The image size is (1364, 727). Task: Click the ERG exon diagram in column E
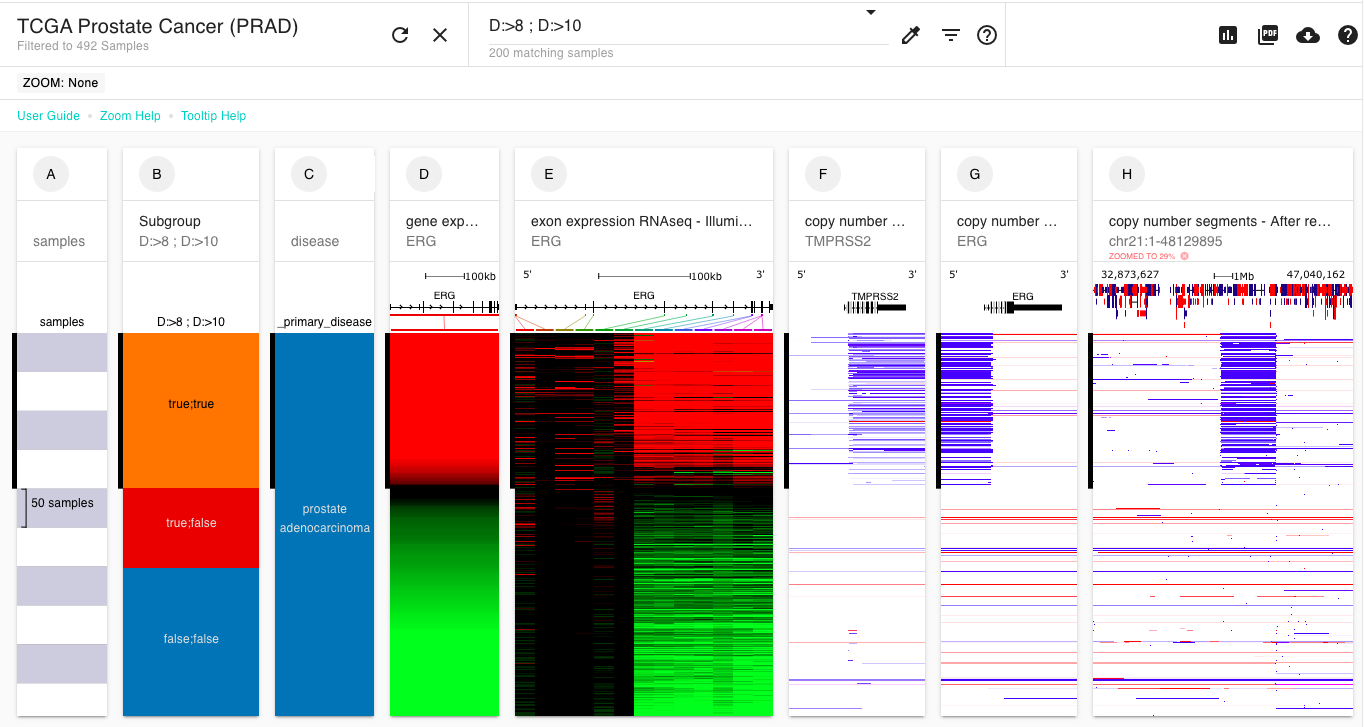pos(644,307)
